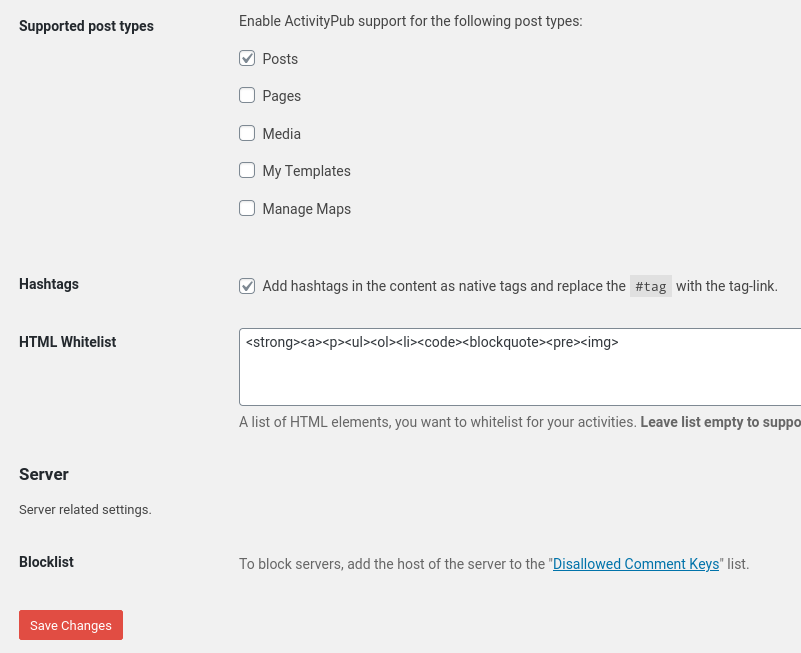Click the Blocklist setting label
Image resolution: width=801 pixels, height=653 pixels.
pyautogui.click(x=46, y=562)
